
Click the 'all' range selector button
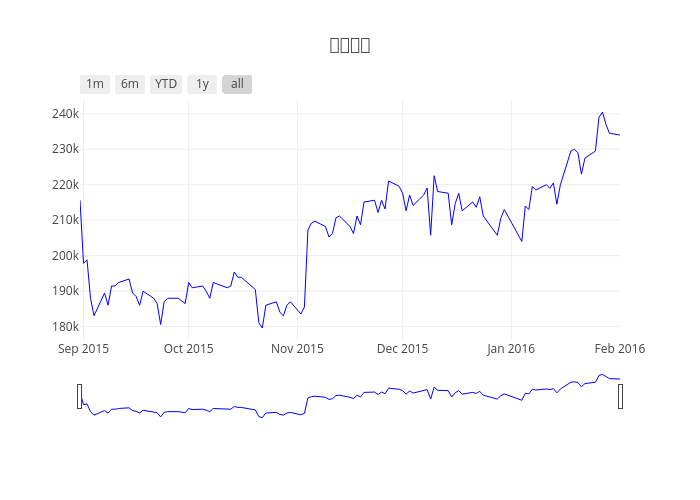point(237,84)
